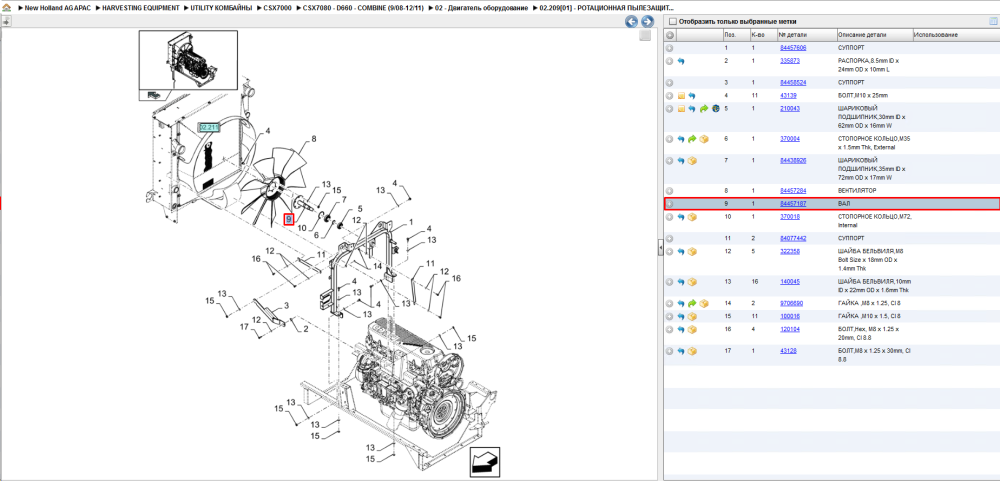
Task: Toggle the grey plus circle for row 8
Action: pos(670,191)
